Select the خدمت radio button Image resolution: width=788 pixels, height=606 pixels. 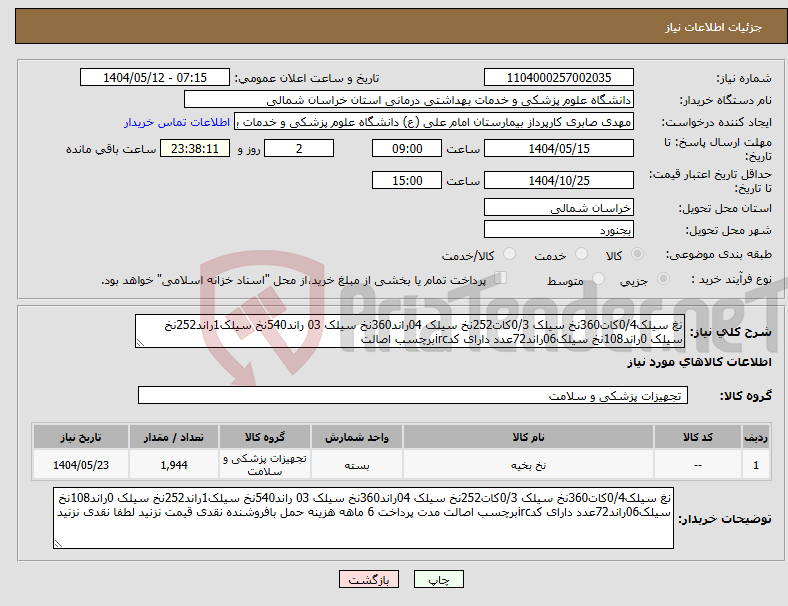point(581,254)
